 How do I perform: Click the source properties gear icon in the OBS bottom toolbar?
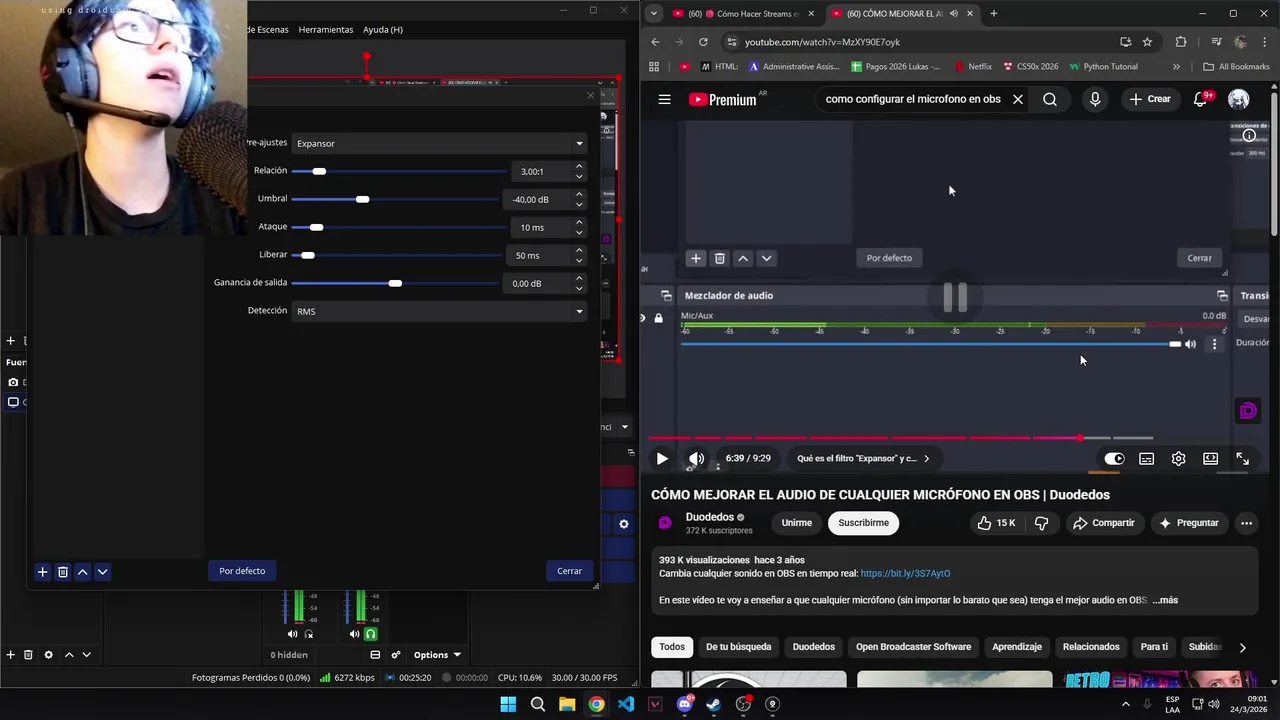[x=48, y=655]
